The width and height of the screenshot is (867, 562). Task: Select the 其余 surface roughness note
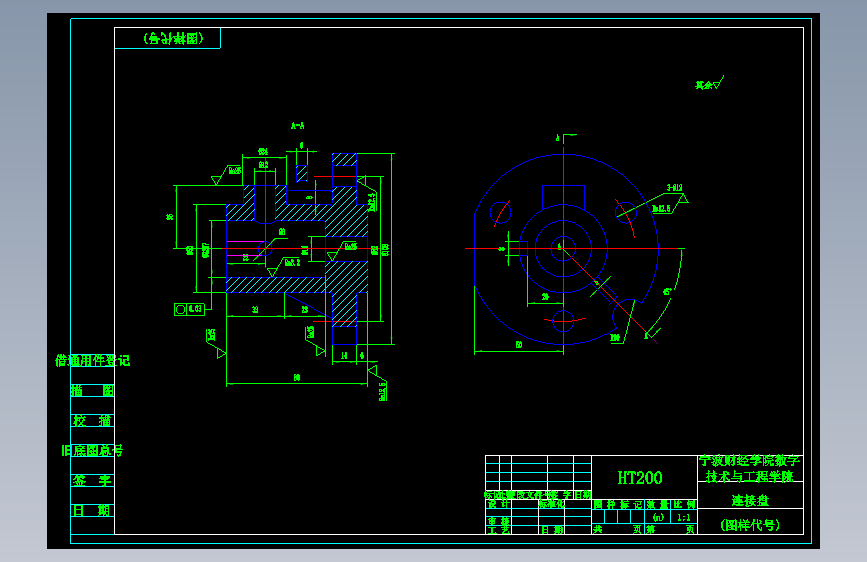(709, 84)
